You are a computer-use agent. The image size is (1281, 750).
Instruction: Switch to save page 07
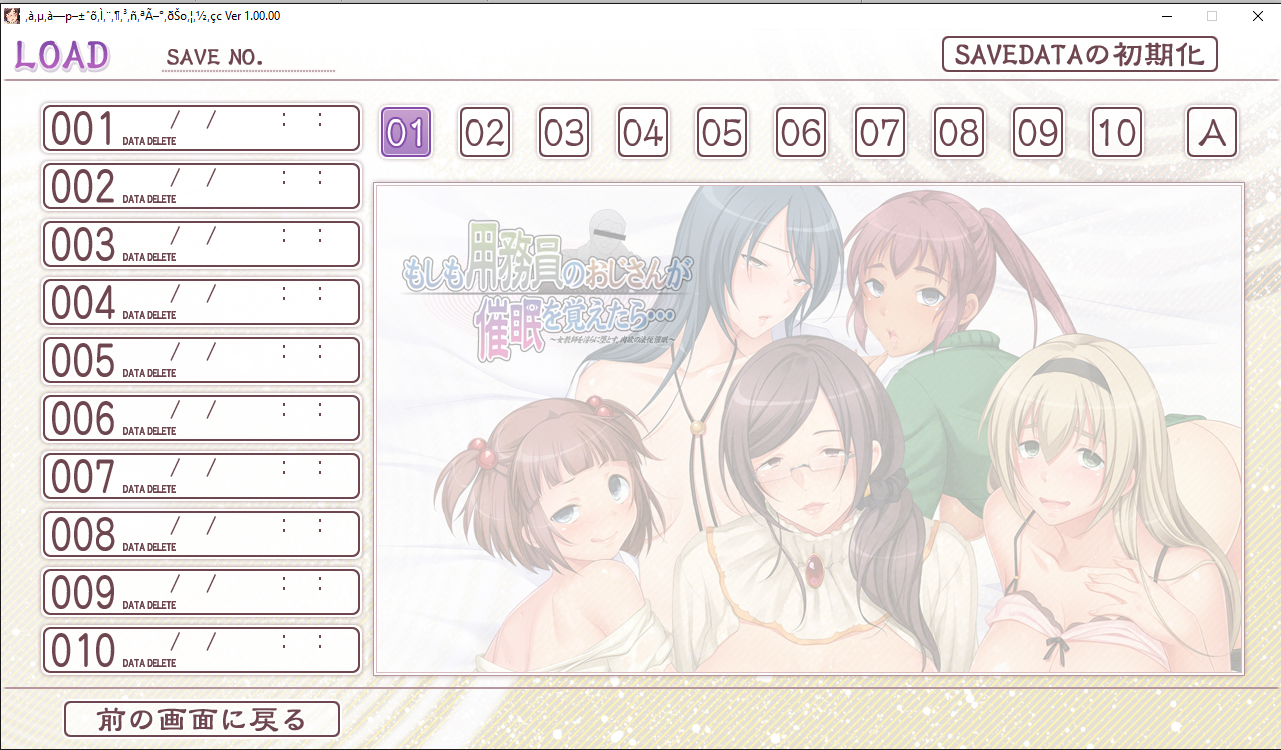(880, 132)
